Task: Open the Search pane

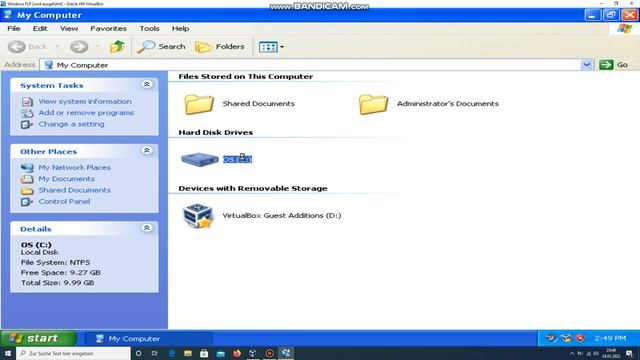Action: (161, 47)
